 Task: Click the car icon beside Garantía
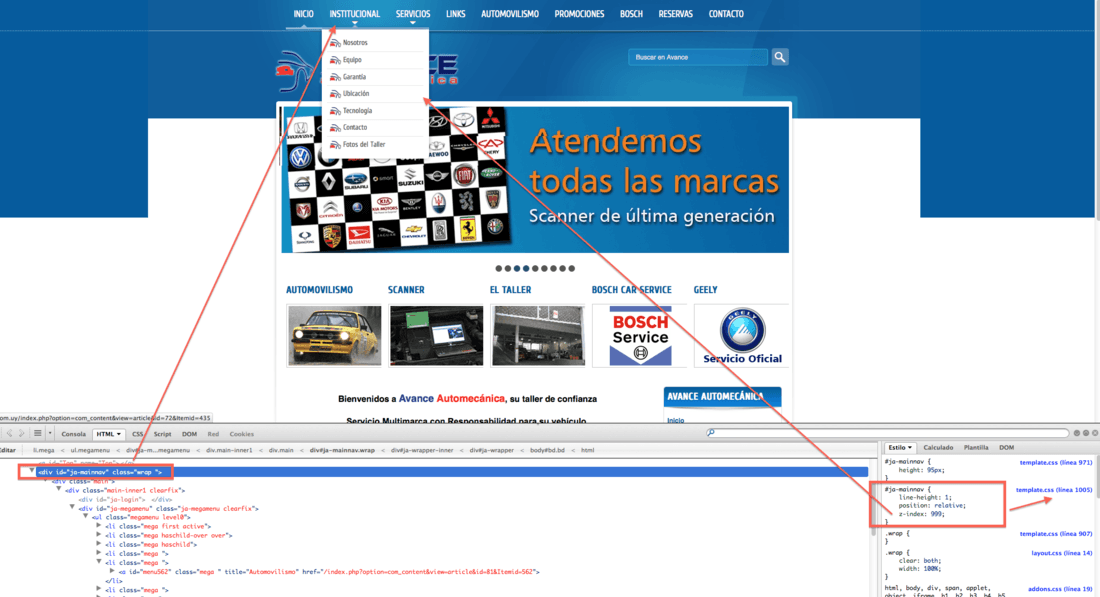pyautogui.click(x=335, y=76)
